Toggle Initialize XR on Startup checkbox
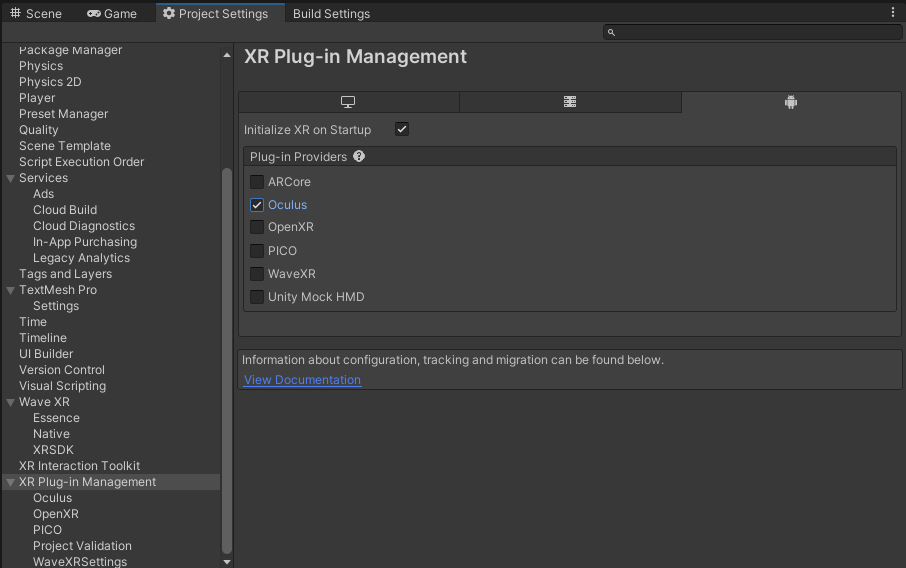The image size is (906, 568). 402,129
